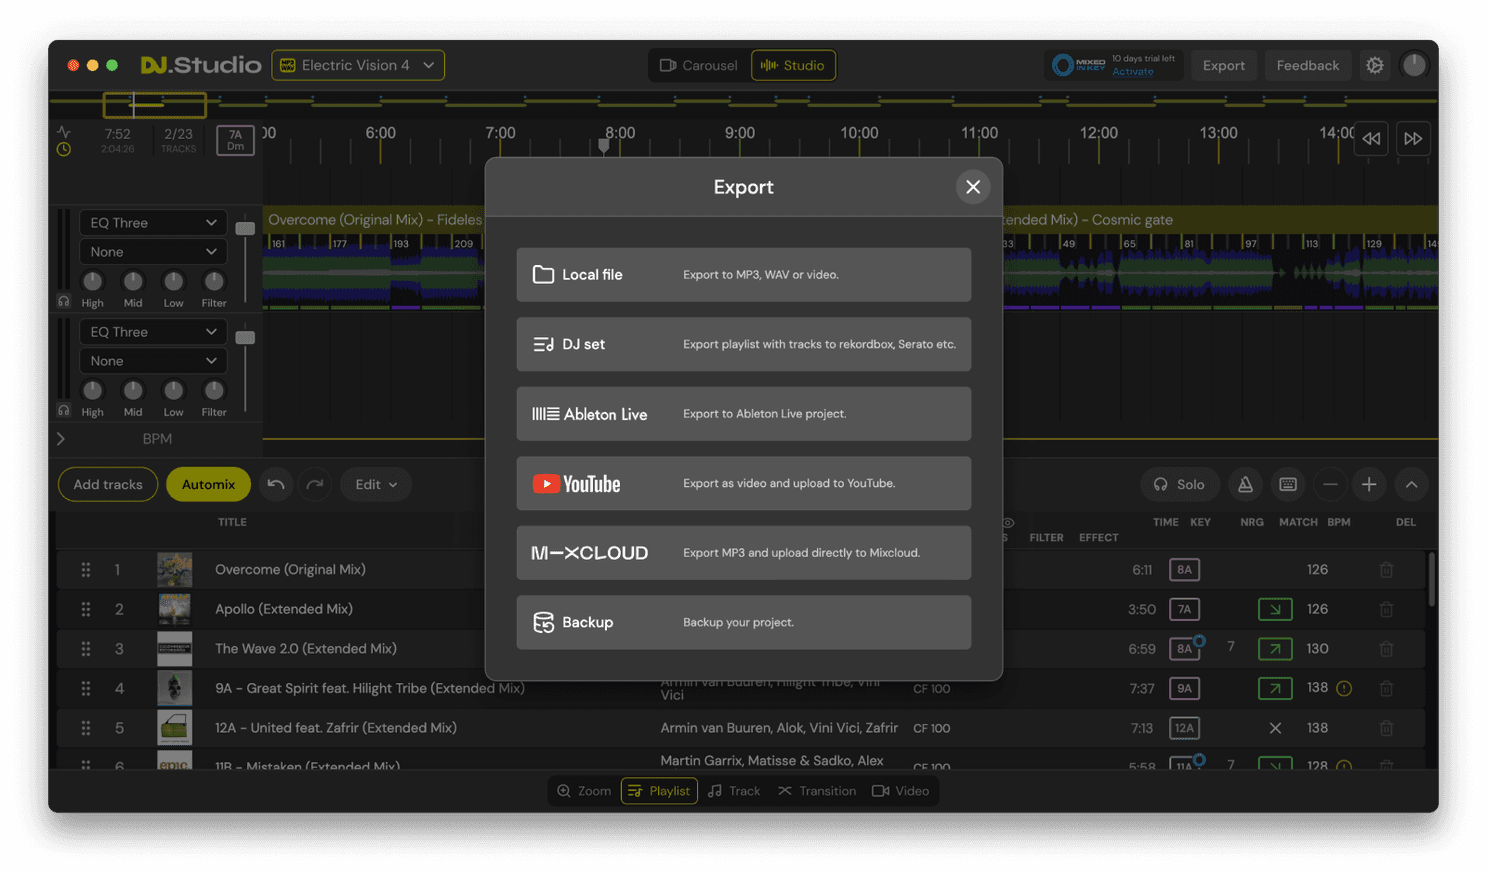This screenshot has width=1487, height=872.
Task: Click the High knob on first deck
Action: (x=92, y=281)
